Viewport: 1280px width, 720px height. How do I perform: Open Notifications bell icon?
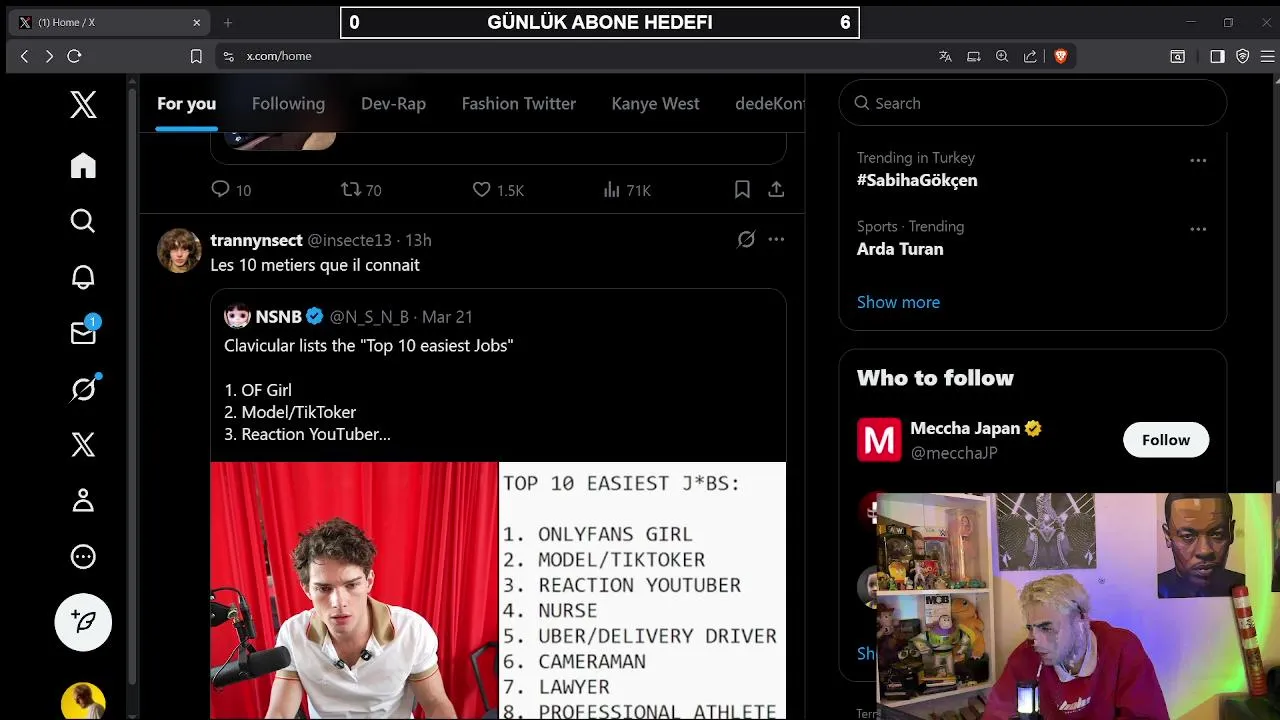pos(83,277)
